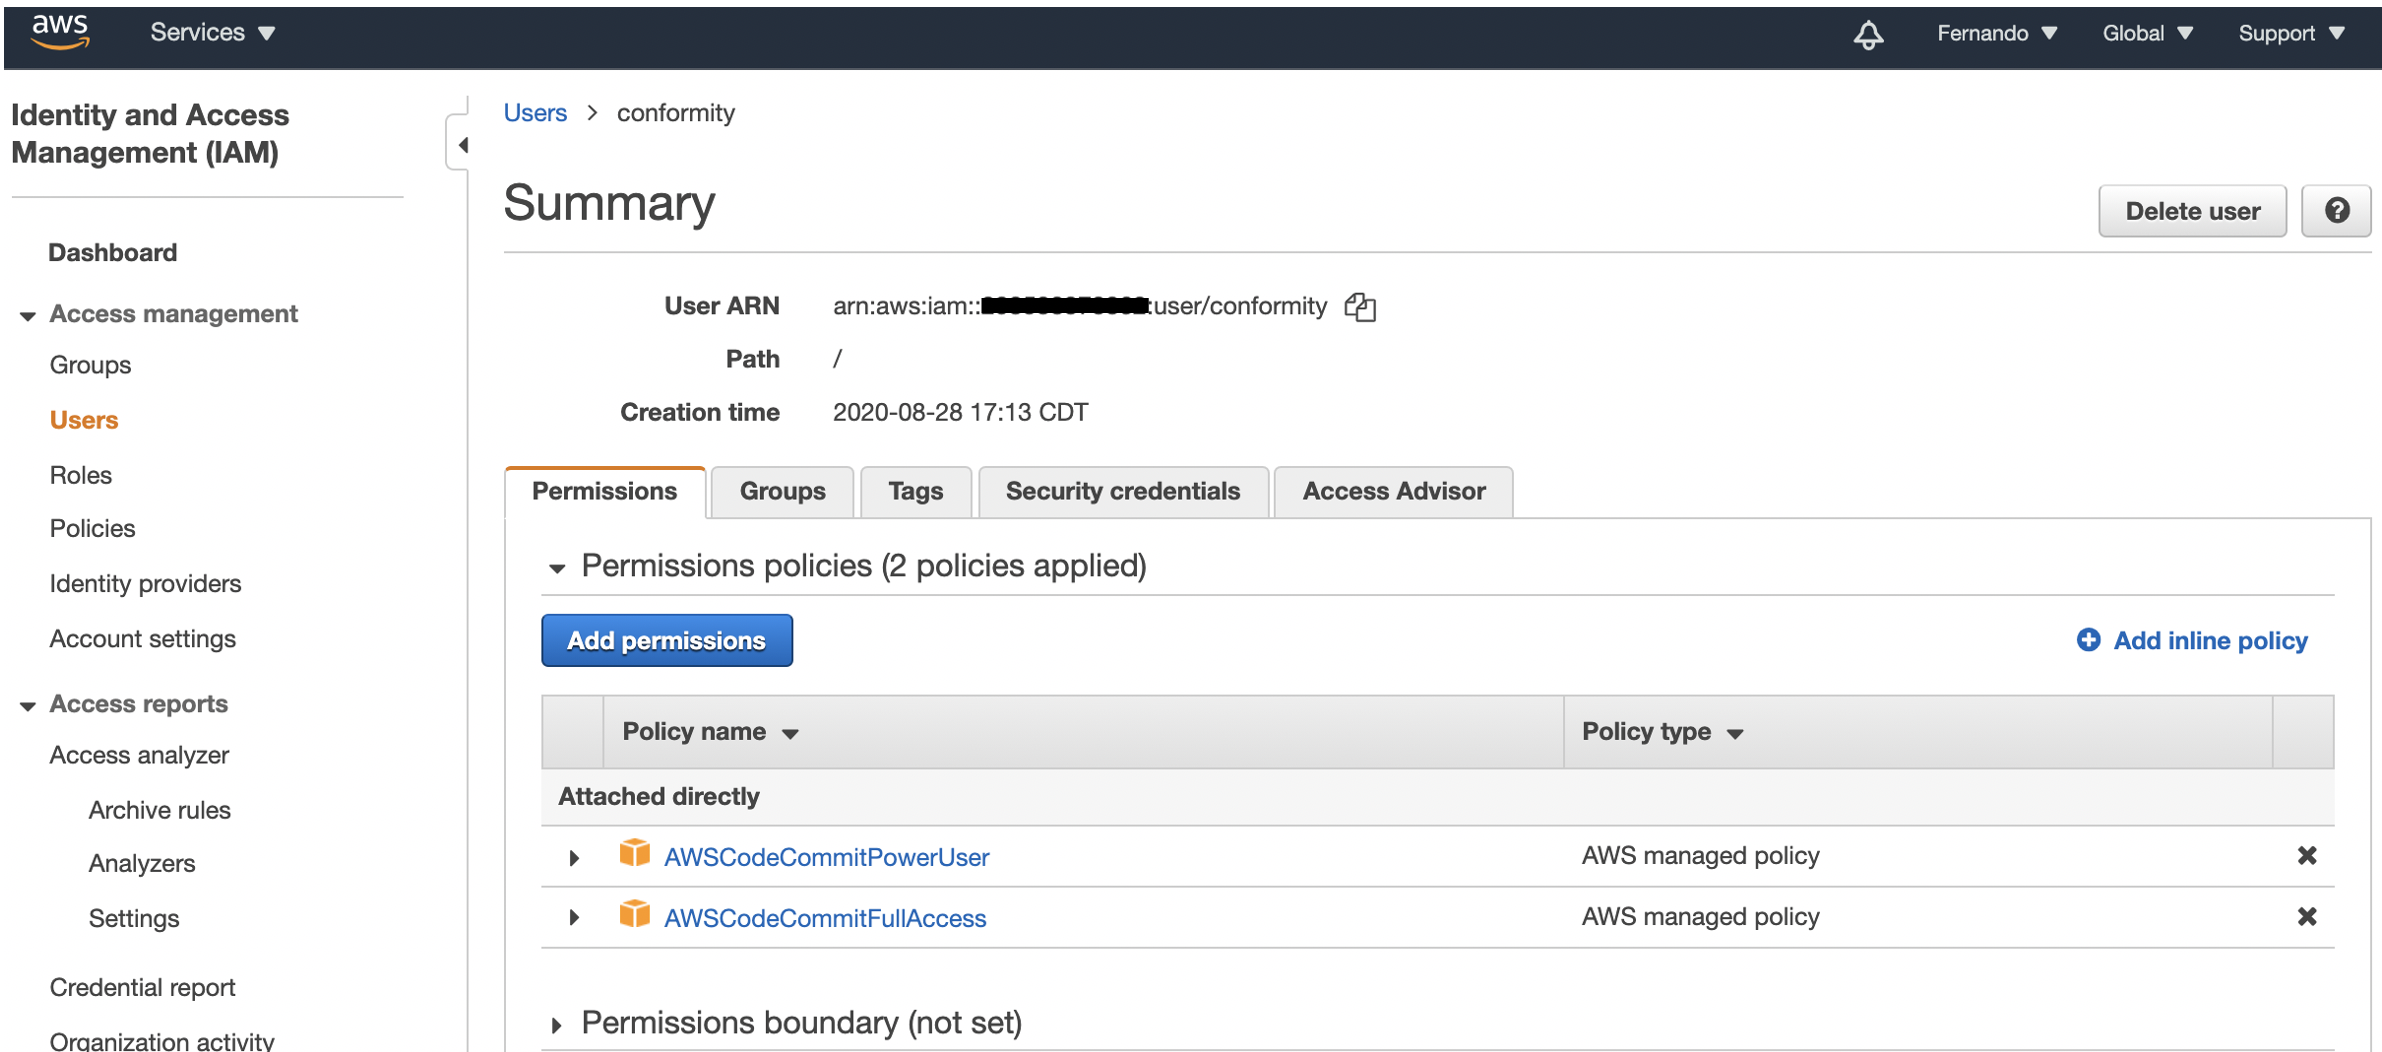Remove AWSCodeCommitPowerUser policy with X icon

click(2306, 856)
